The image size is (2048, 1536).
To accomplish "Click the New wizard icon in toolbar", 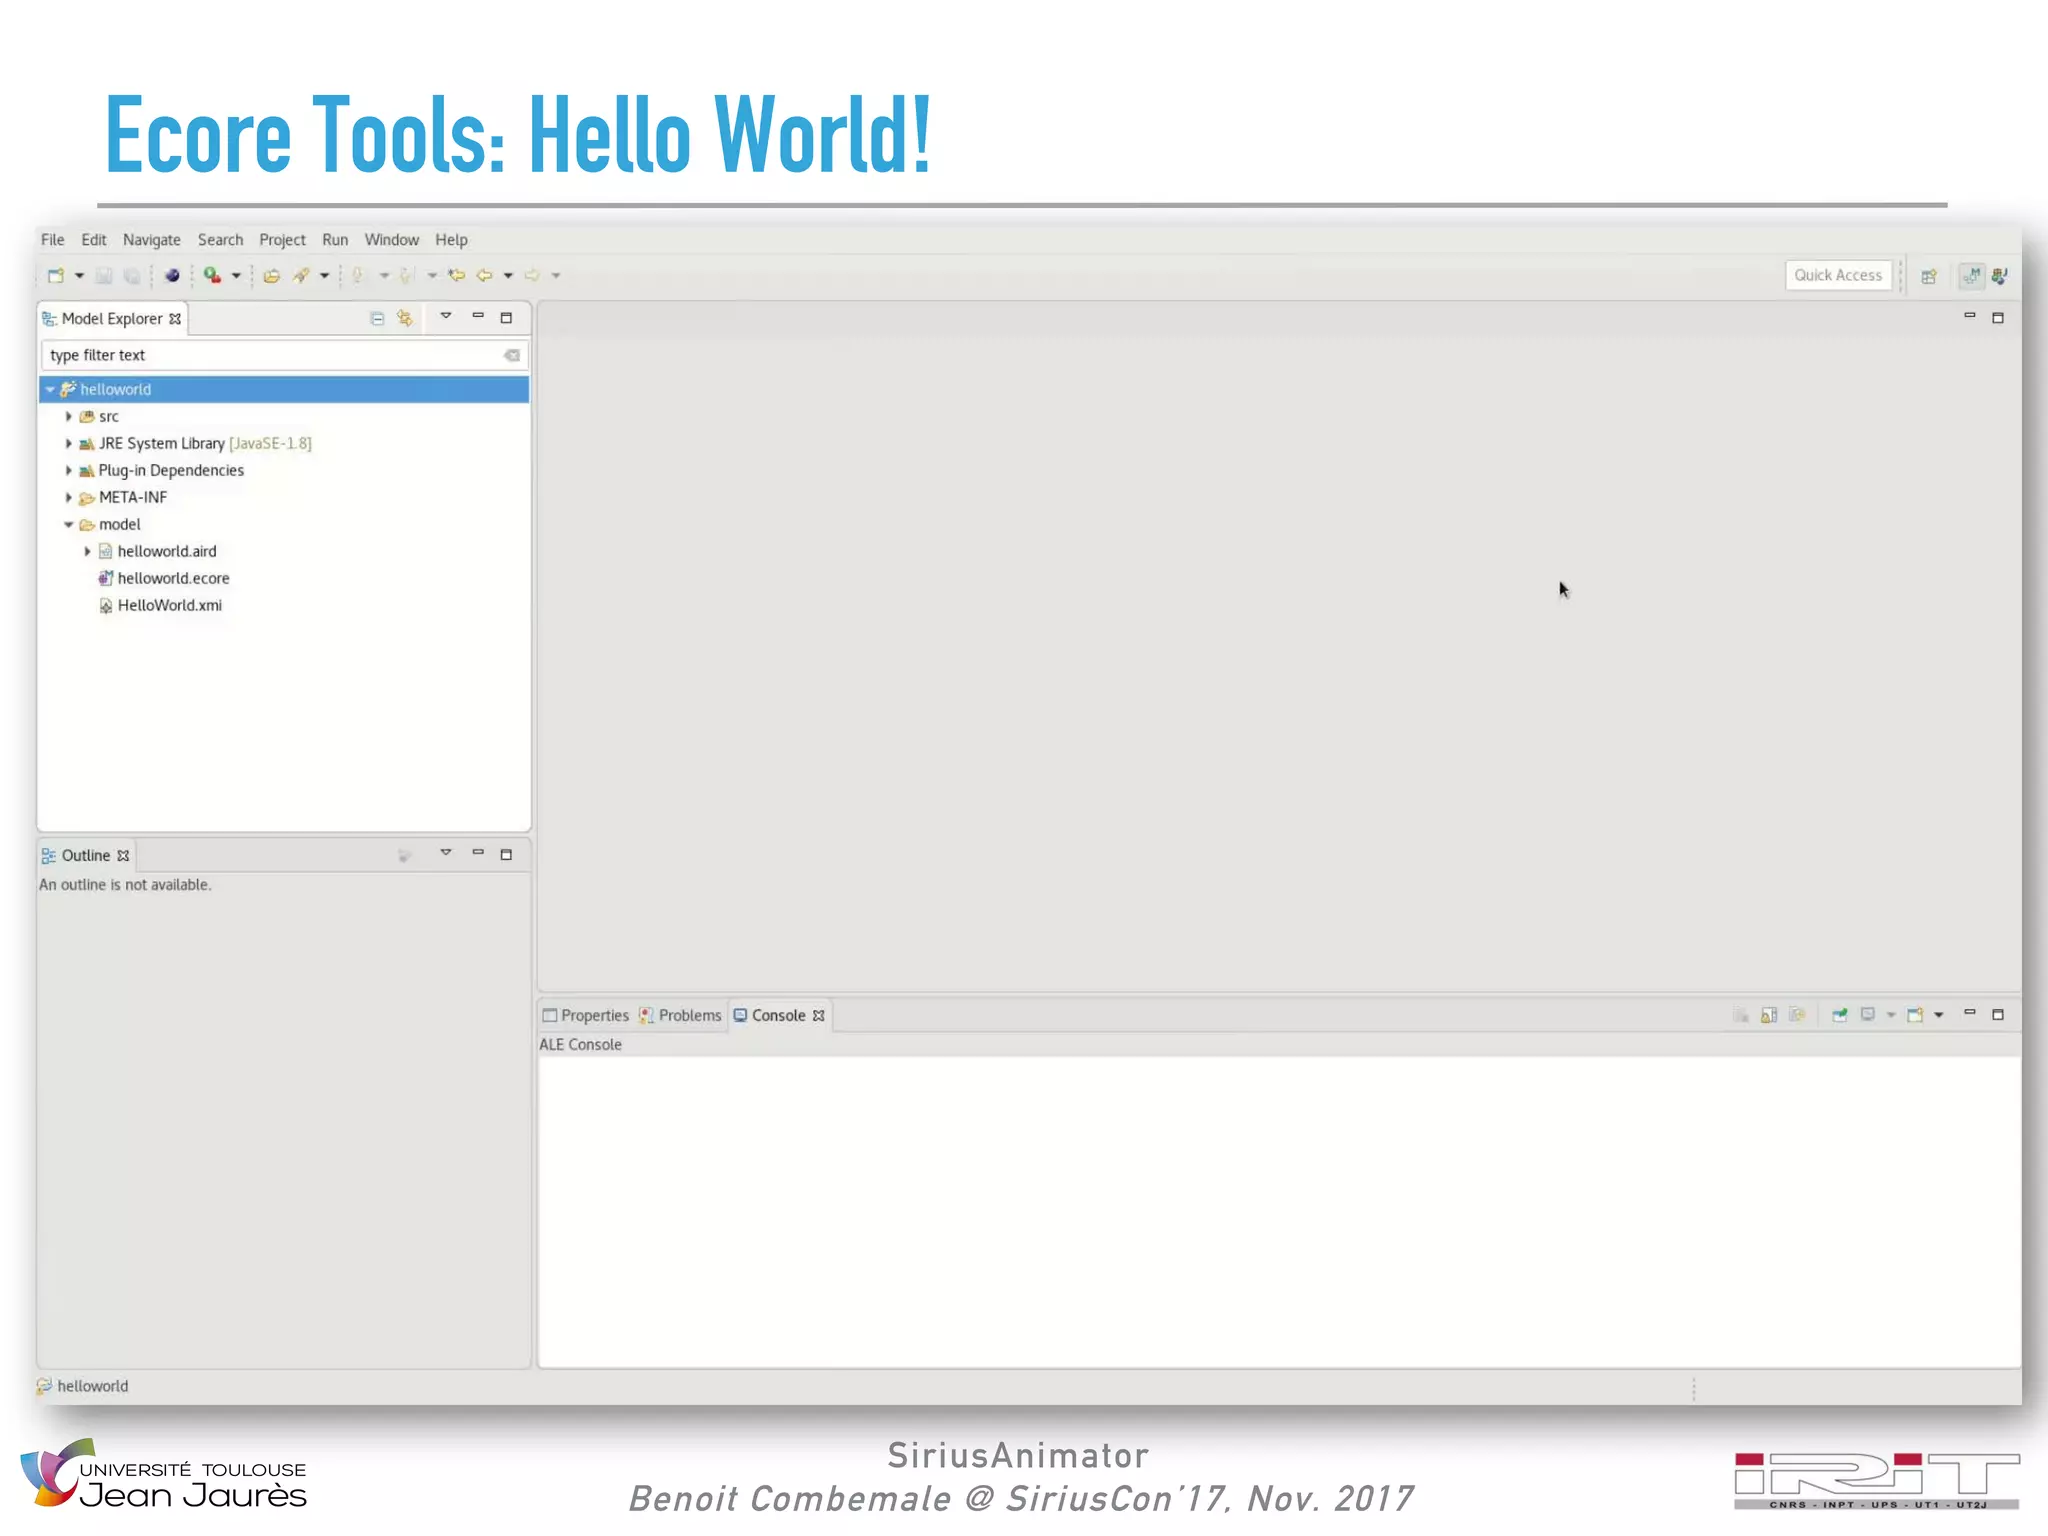I will [x=56, y=275].
